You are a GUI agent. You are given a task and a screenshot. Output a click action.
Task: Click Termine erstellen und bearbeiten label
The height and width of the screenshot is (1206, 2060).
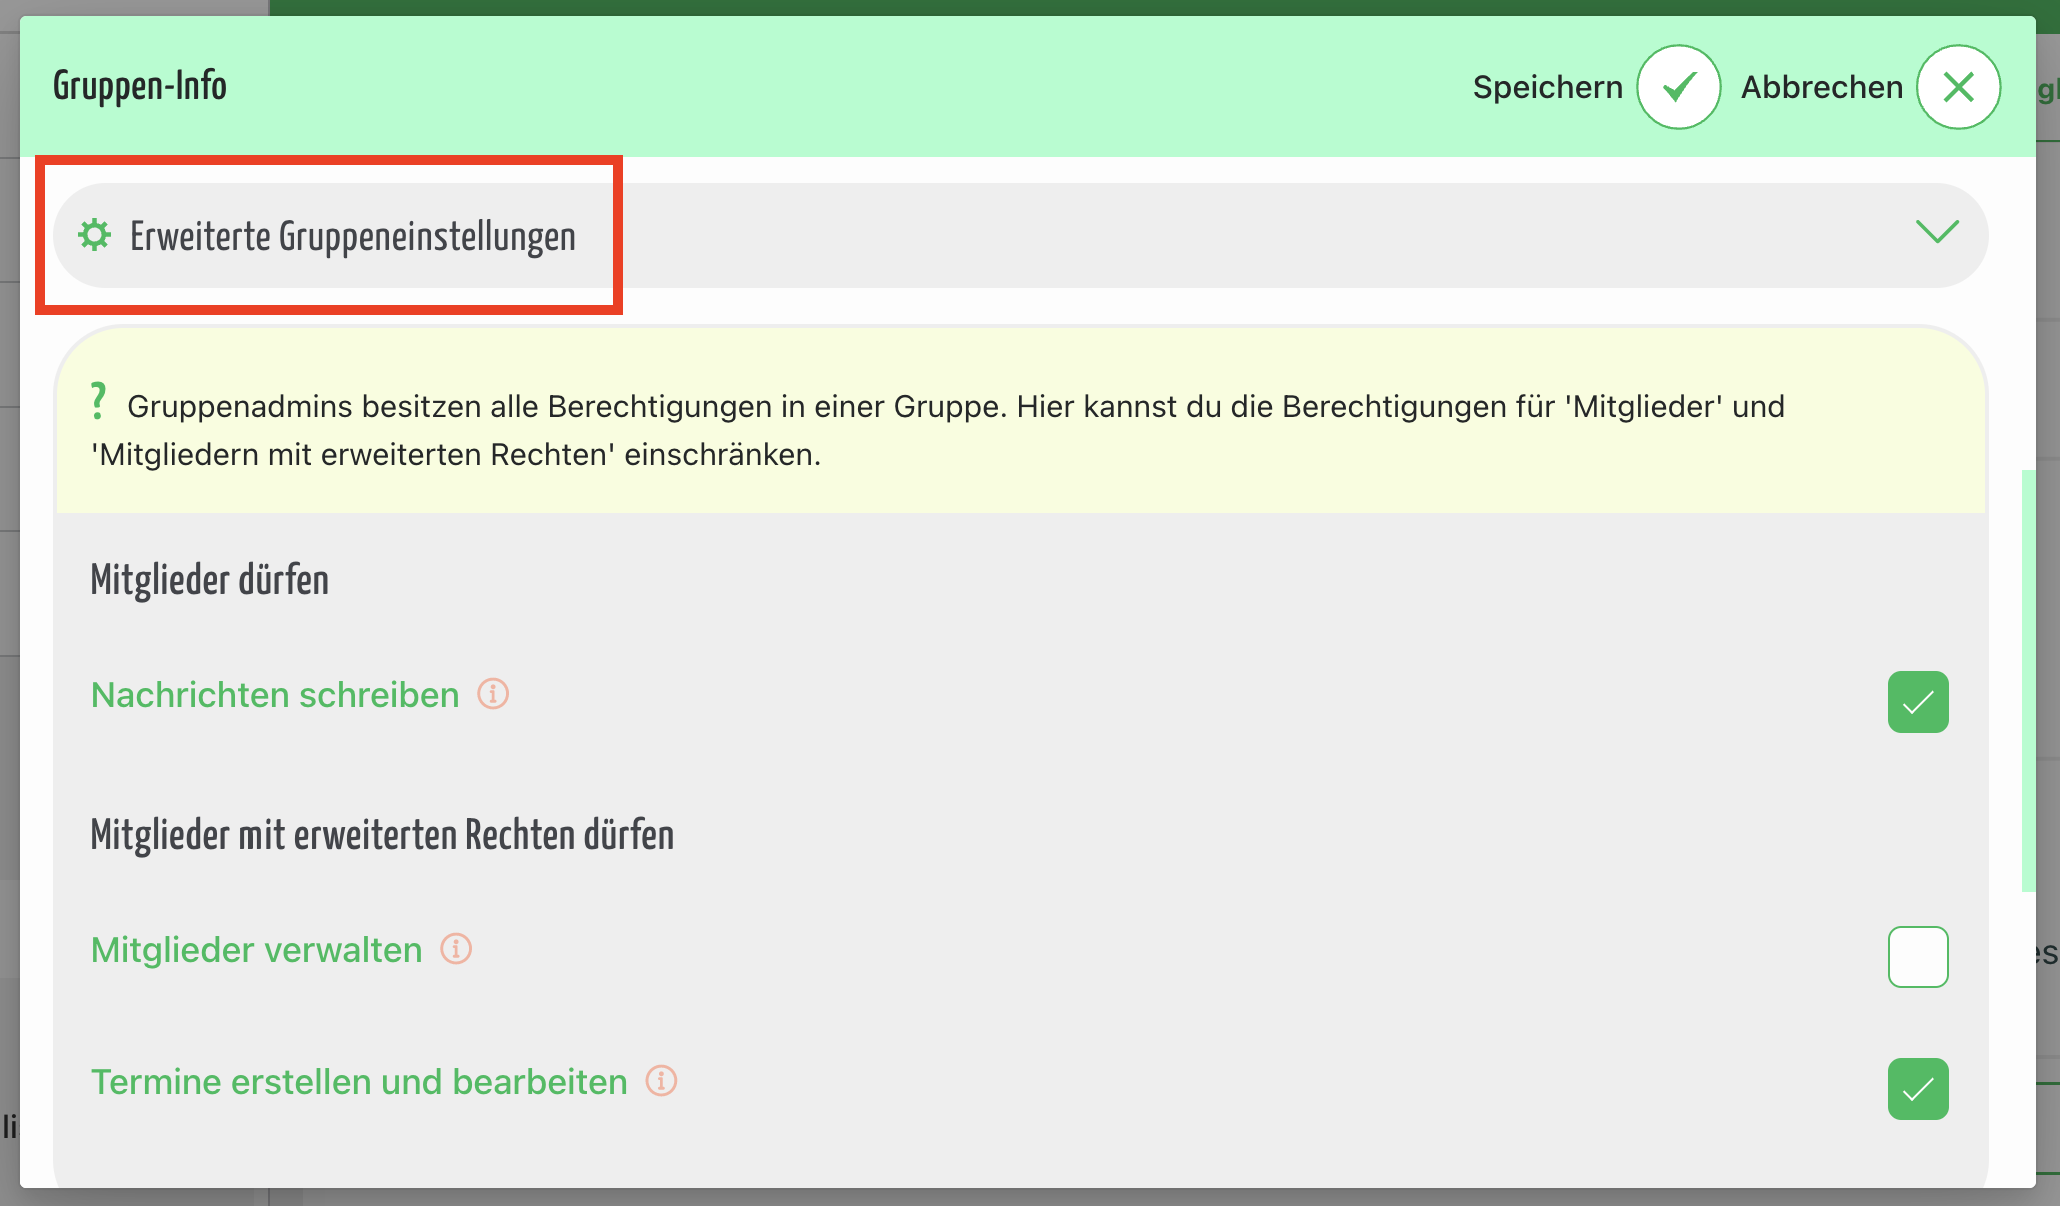click(359, 1081)
